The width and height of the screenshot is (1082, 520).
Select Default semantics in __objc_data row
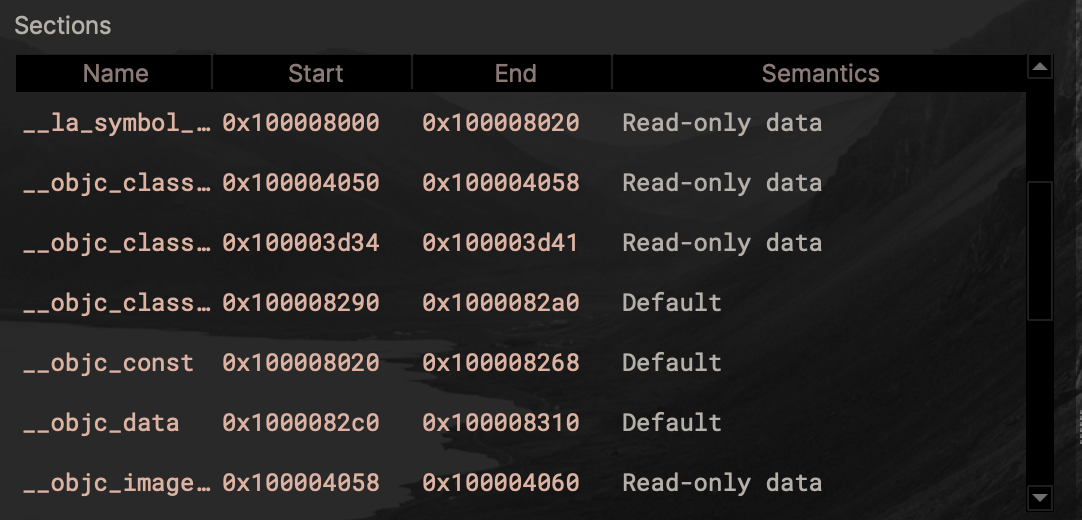coord(672,423)
